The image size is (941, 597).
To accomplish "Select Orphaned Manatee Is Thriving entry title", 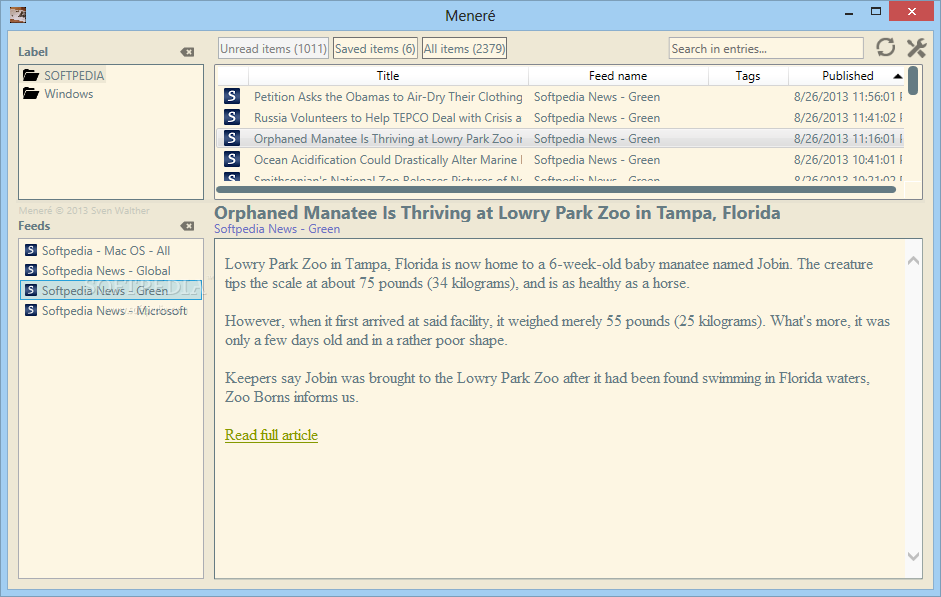I will 388,139.
